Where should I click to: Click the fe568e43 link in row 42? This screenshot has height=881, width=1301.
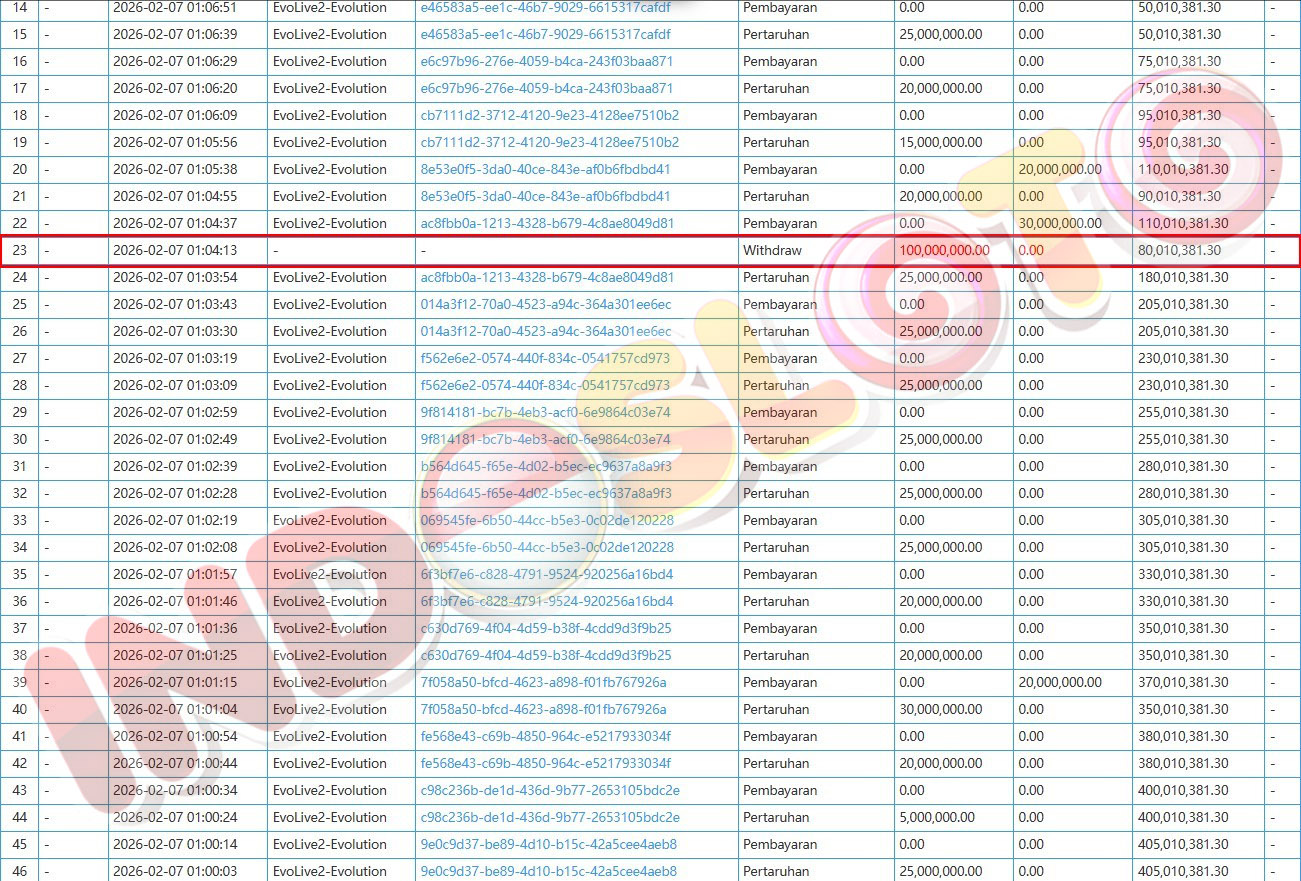coord(545,763)
